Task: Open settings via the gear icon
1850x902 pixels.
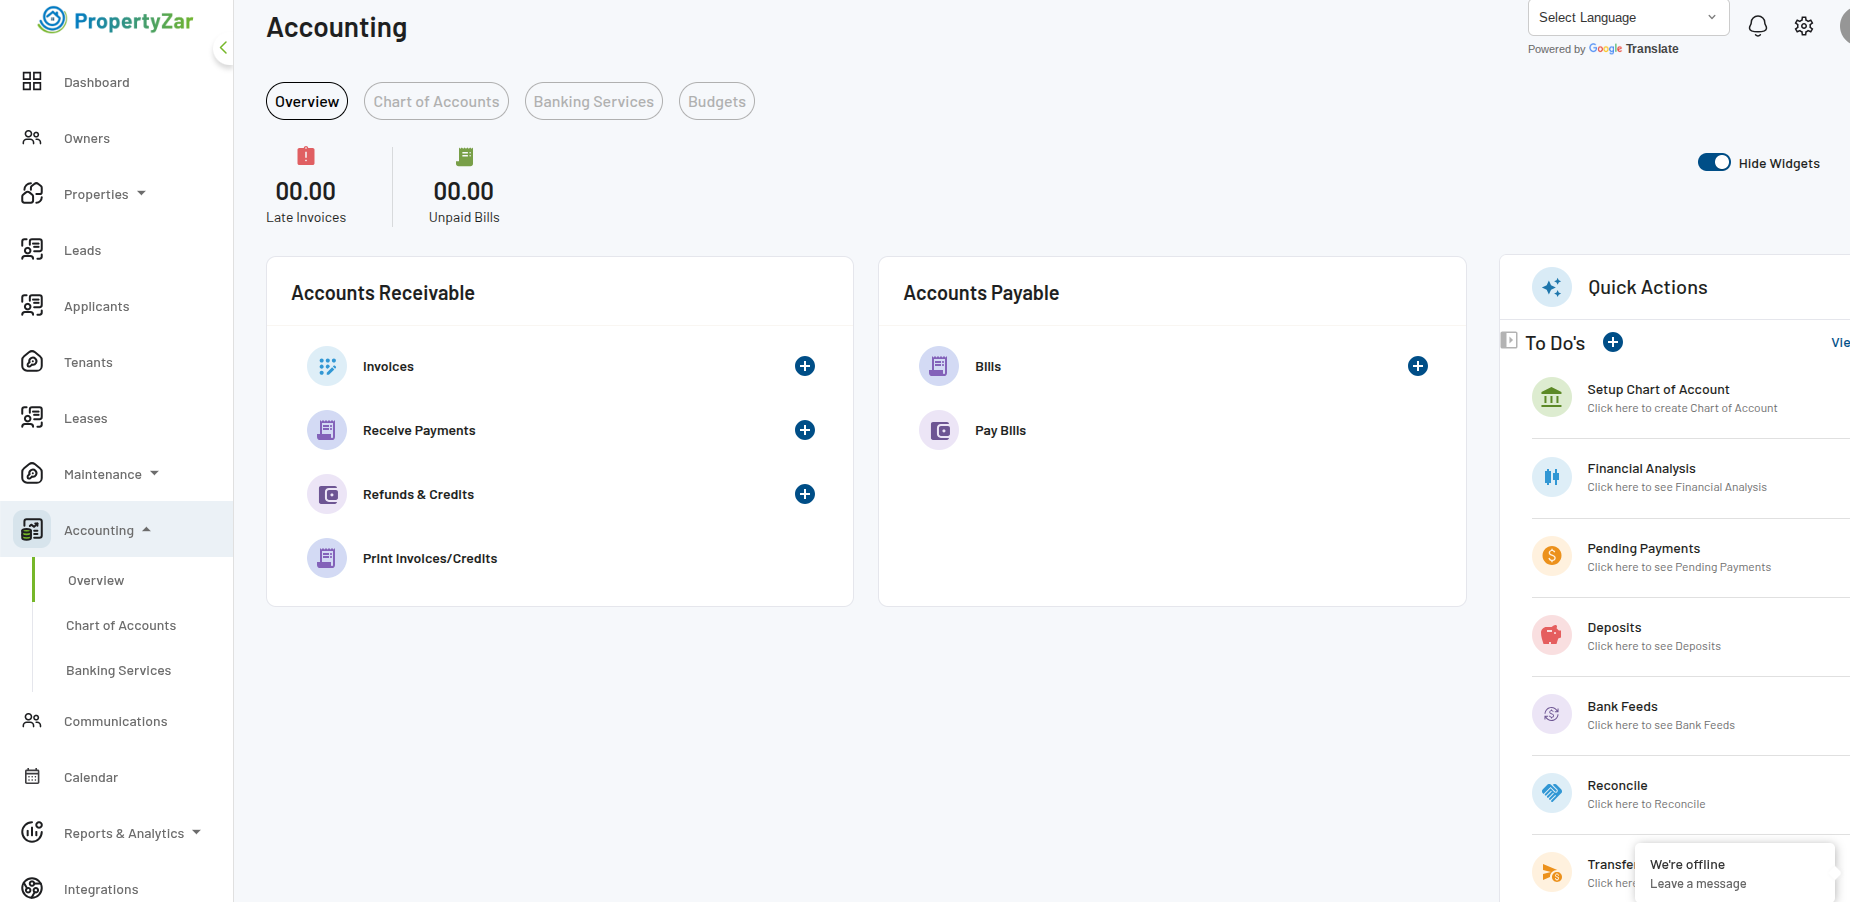Action: click(x=1803, y=26)
